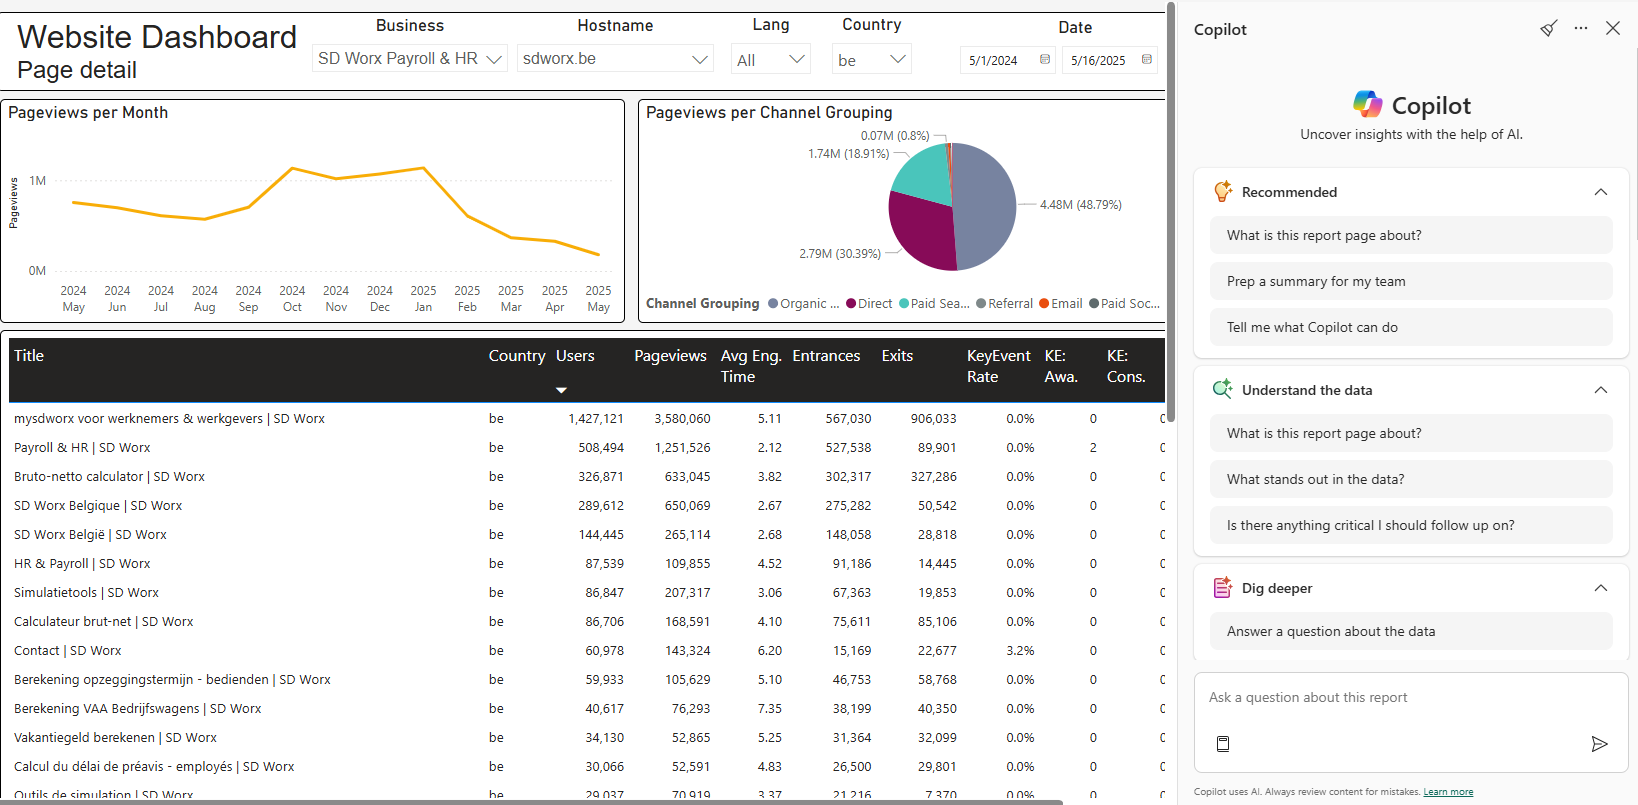Click the table's Country column header
1638x805 pixels.
pyautogui.click(x=517, y=356)
